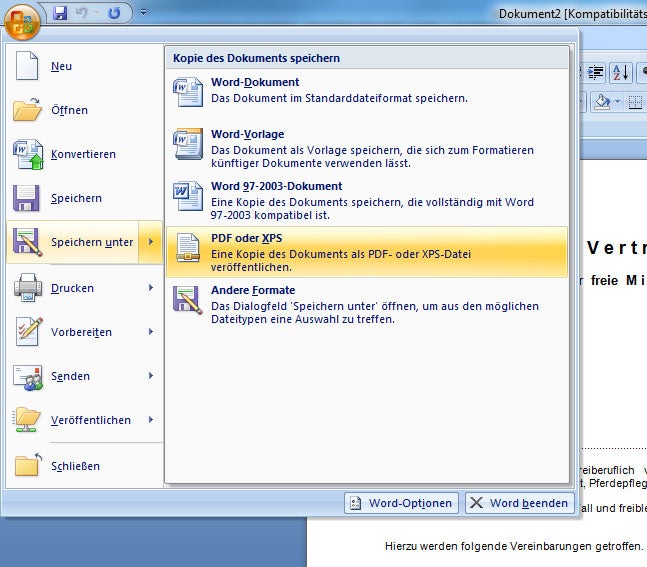Expand the Drucken submenu arrow
The height and width of the screenshot is (567, 647).
coord(151,288)
